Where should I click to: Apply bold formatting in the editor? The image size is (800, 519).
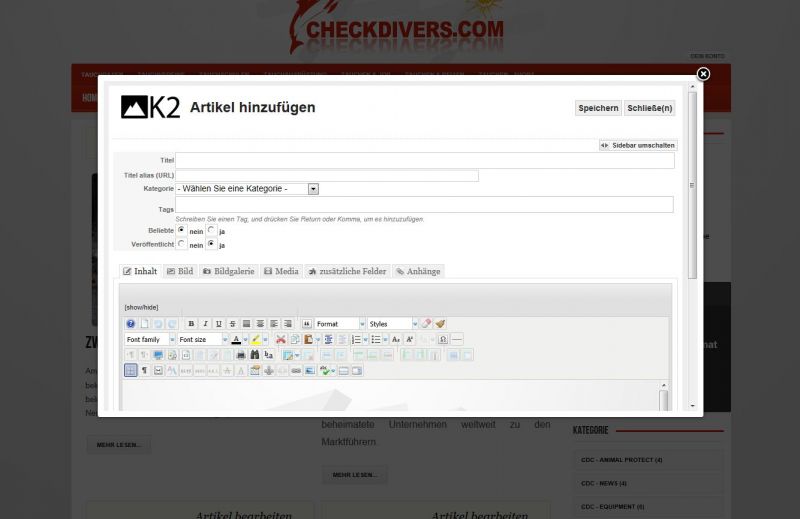point(191,324)
